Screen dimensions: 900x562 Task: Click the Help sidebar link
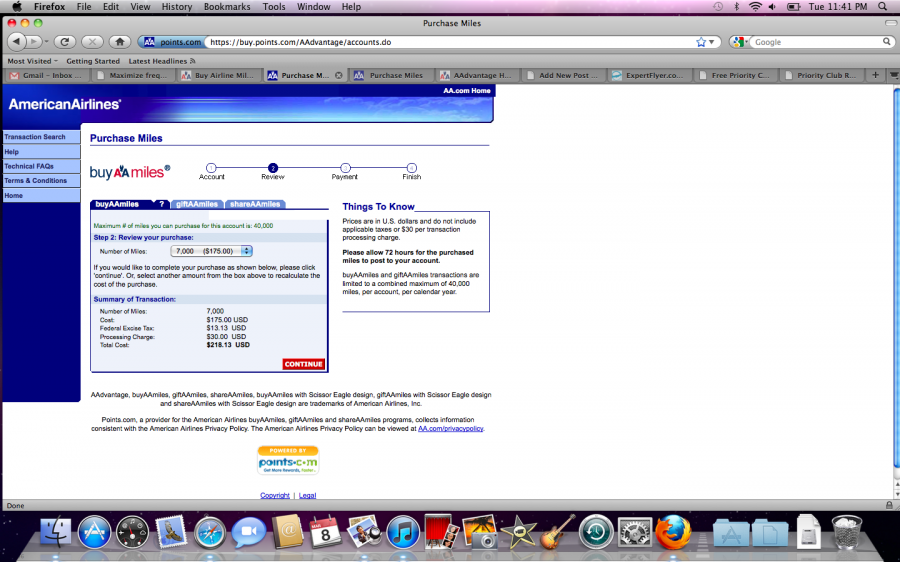(41, 152)
